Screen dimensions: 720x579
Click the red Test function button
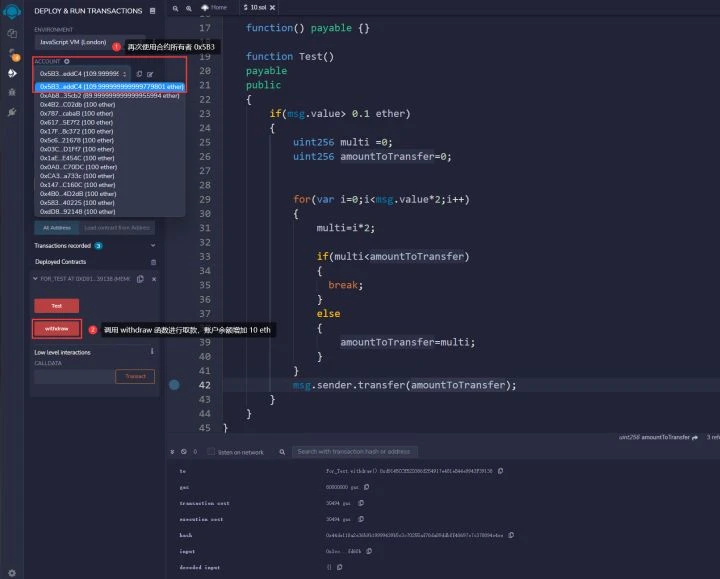pyautogui.click(x=56, y=306)
